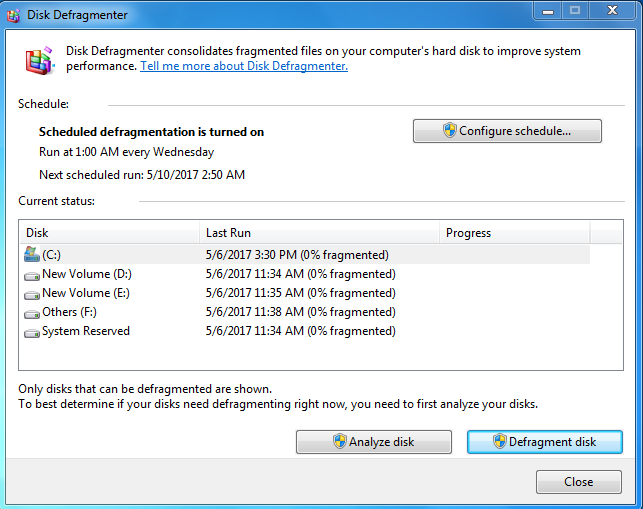Click the Analyze disk button

pos(374,442)
